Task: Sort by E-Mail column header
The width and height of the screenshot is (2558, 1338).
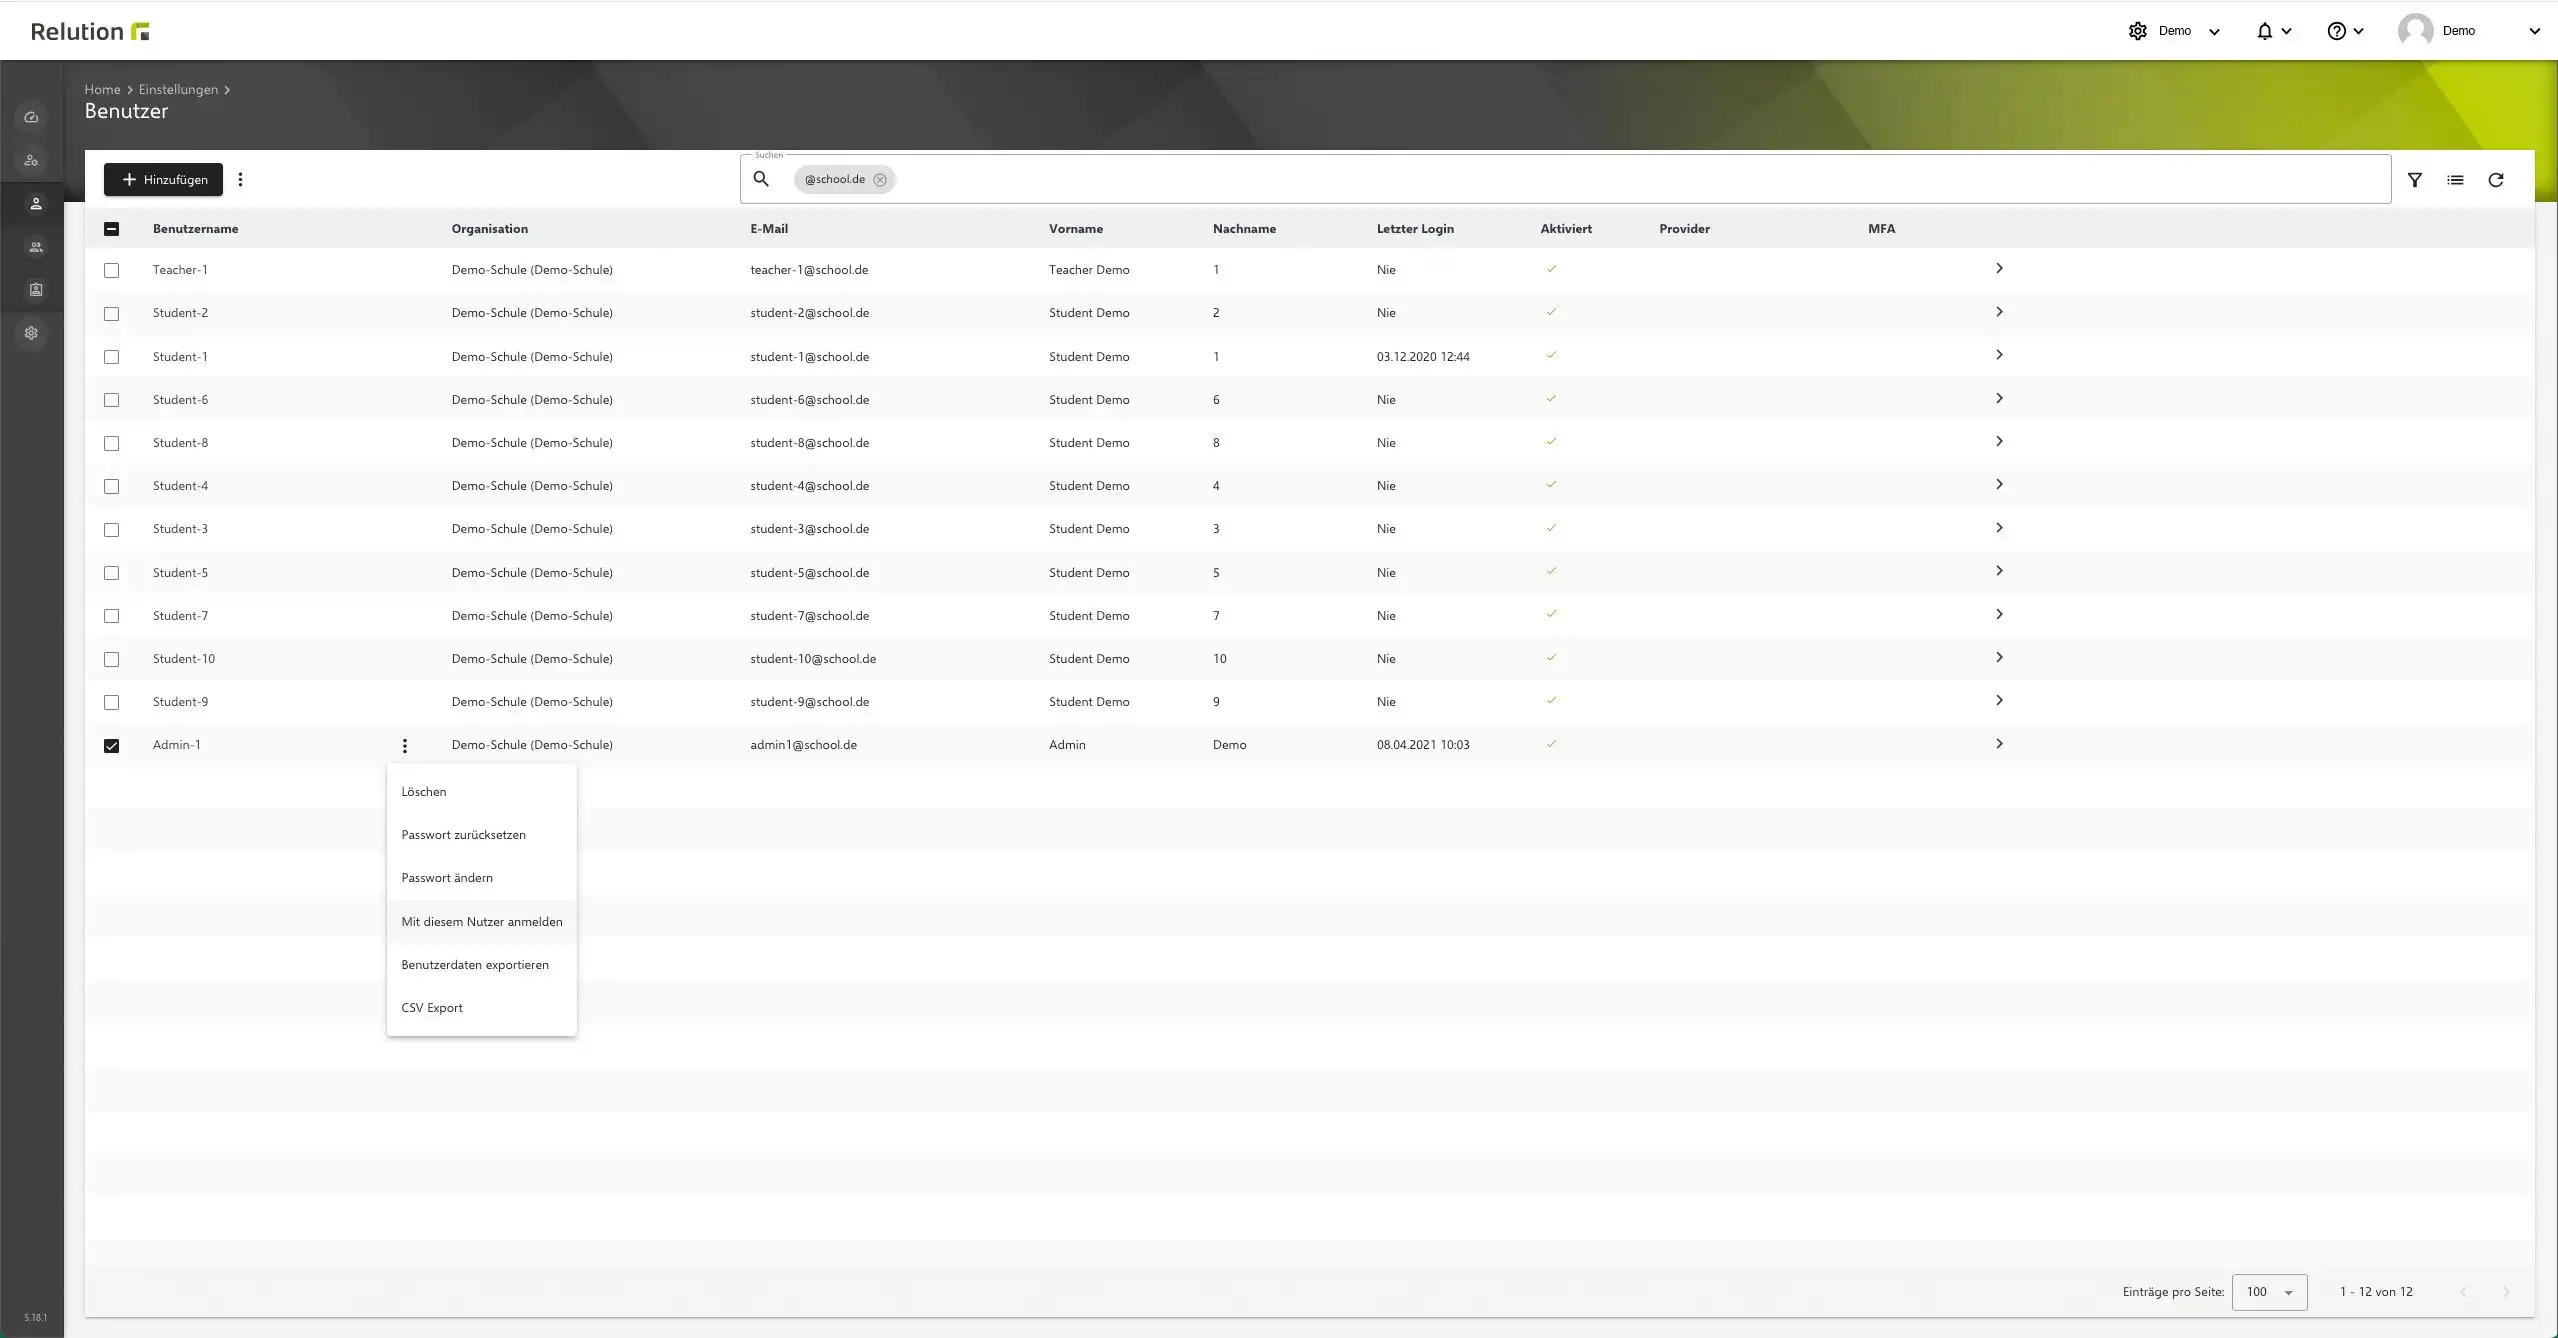Action: point(769,229)
